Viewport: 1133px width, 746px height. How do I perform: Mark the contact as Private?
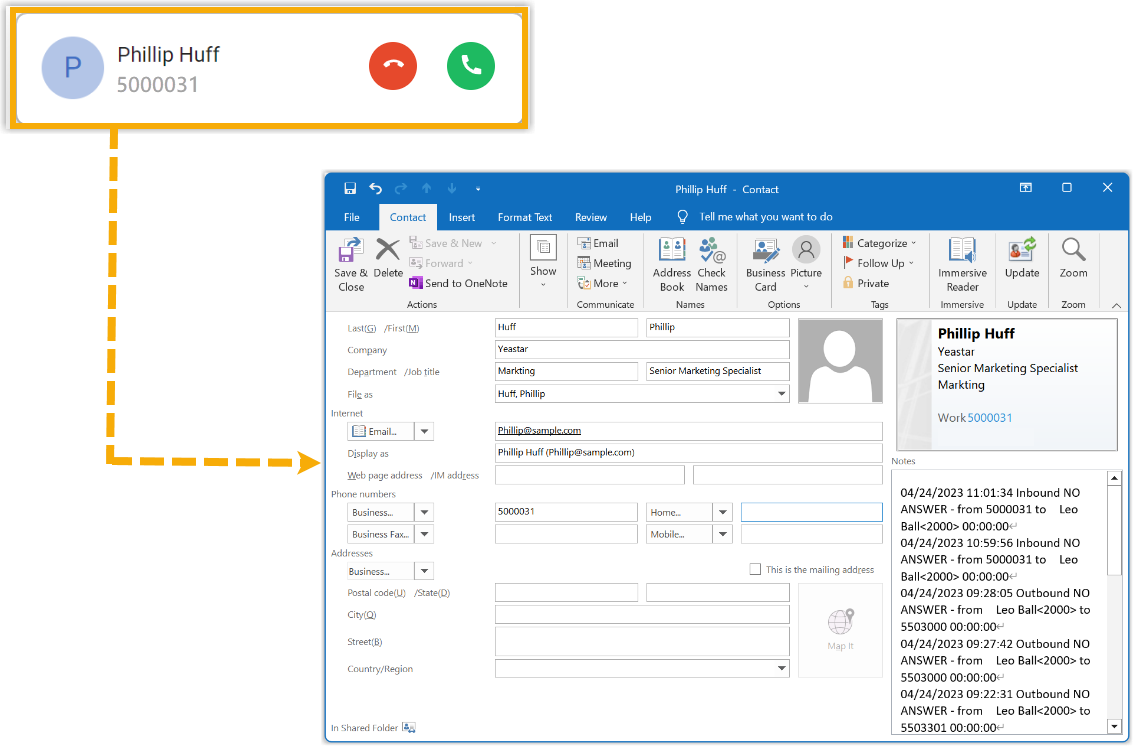tap(866, 283)
